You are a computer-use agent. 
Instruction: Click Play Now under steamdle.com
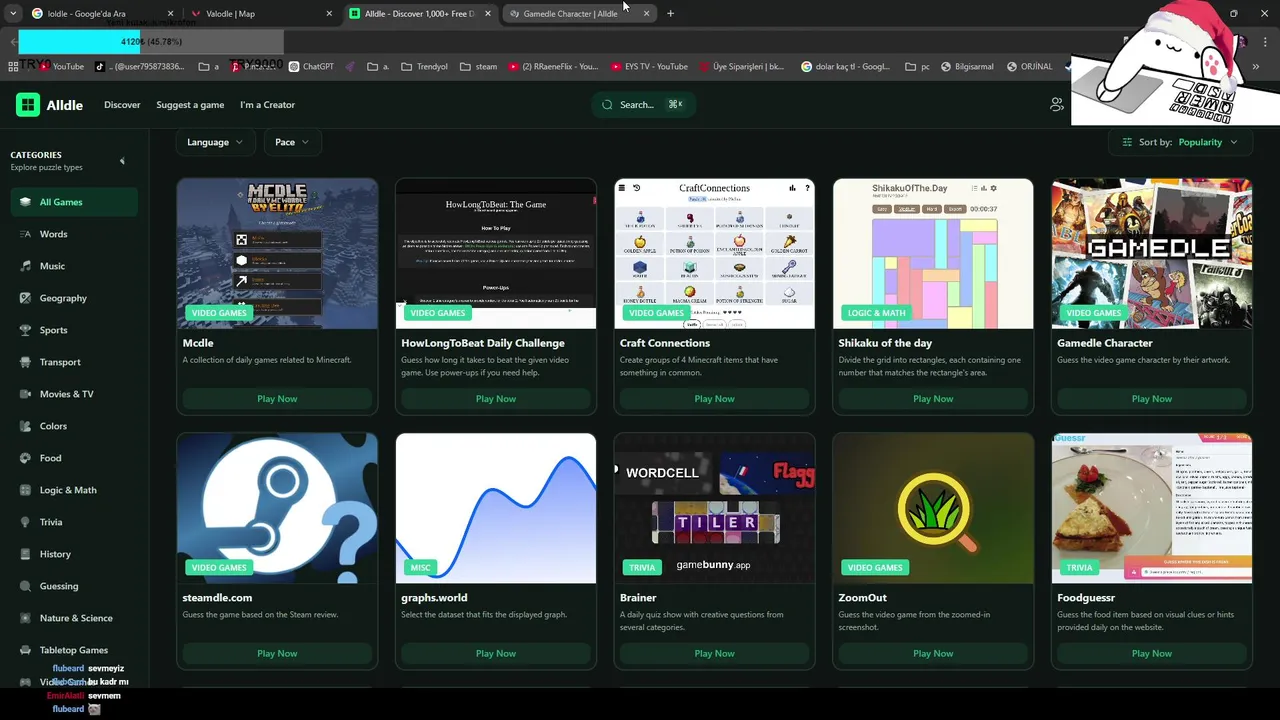coord(277,654)
